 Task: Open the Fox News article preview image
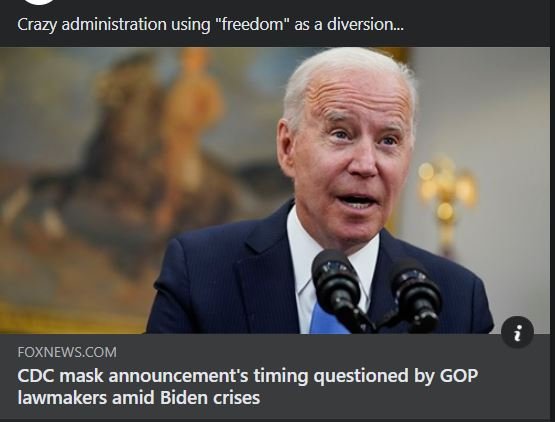(275, 190)
